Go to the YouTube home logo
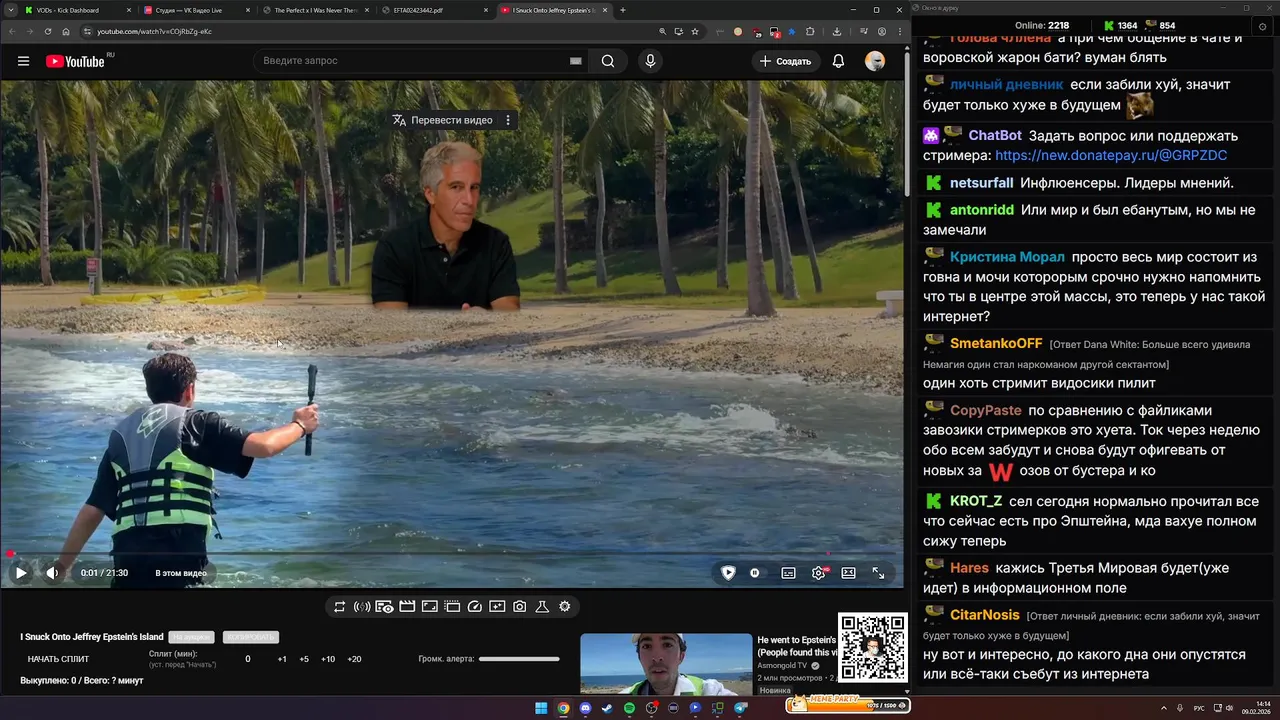1280x720 pixels. (75, 61)
